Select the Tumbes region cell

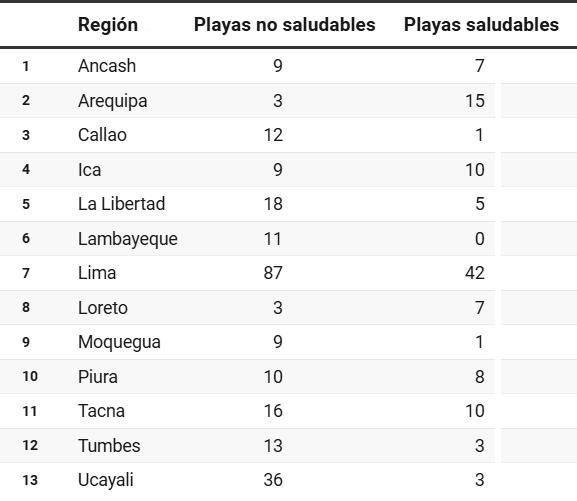(x=109, y=446)
